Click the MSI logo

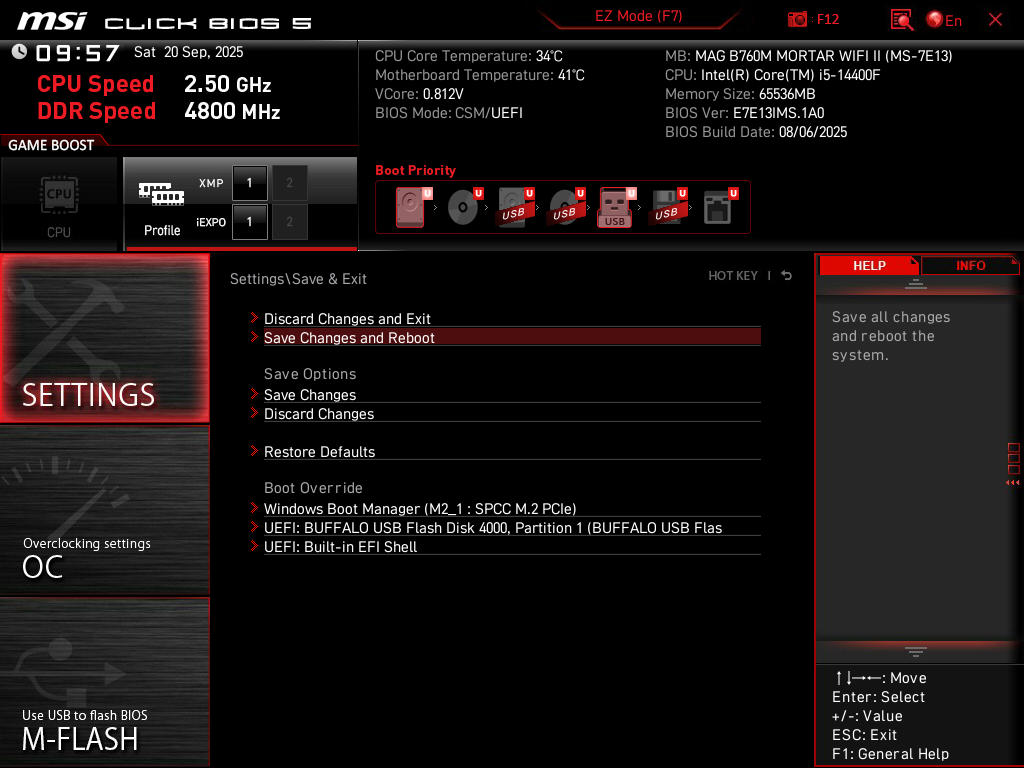(x=52, y=22)
